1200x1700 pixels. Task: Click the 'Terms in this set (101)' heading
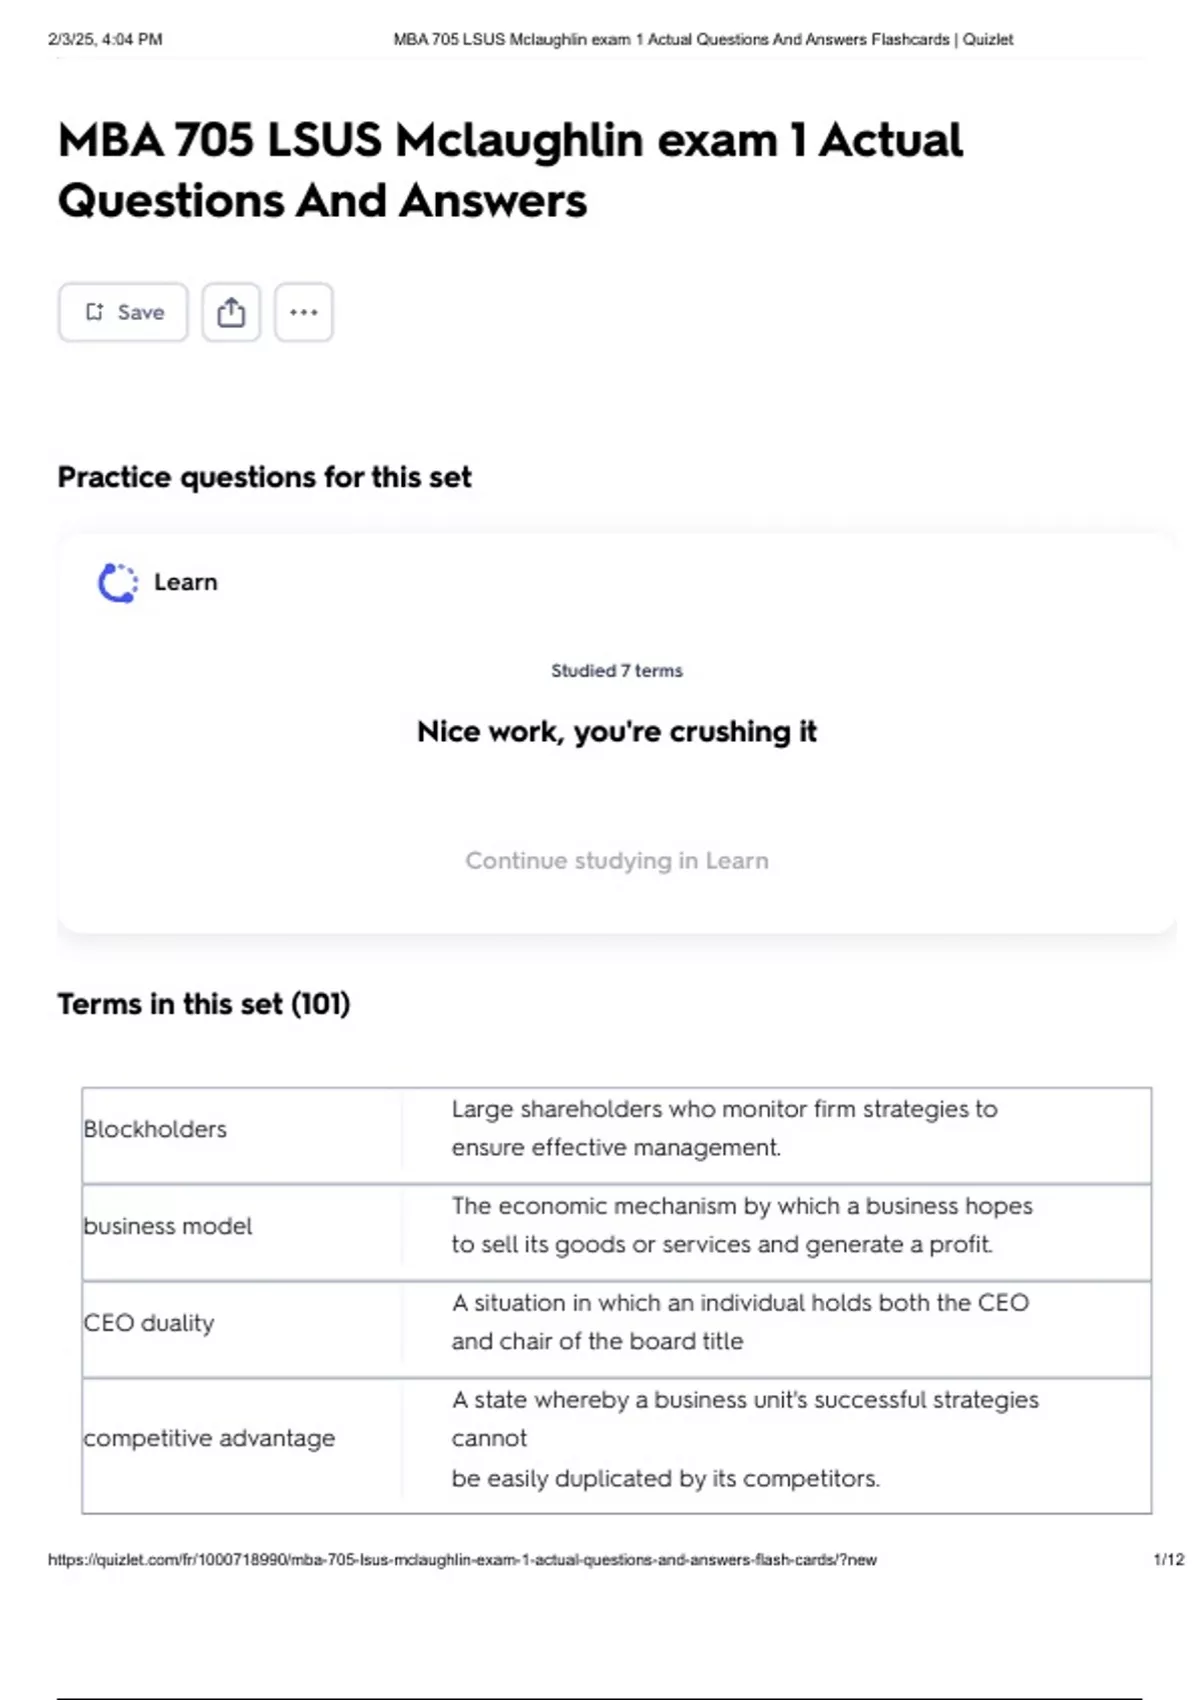(x=204, y=1004)
